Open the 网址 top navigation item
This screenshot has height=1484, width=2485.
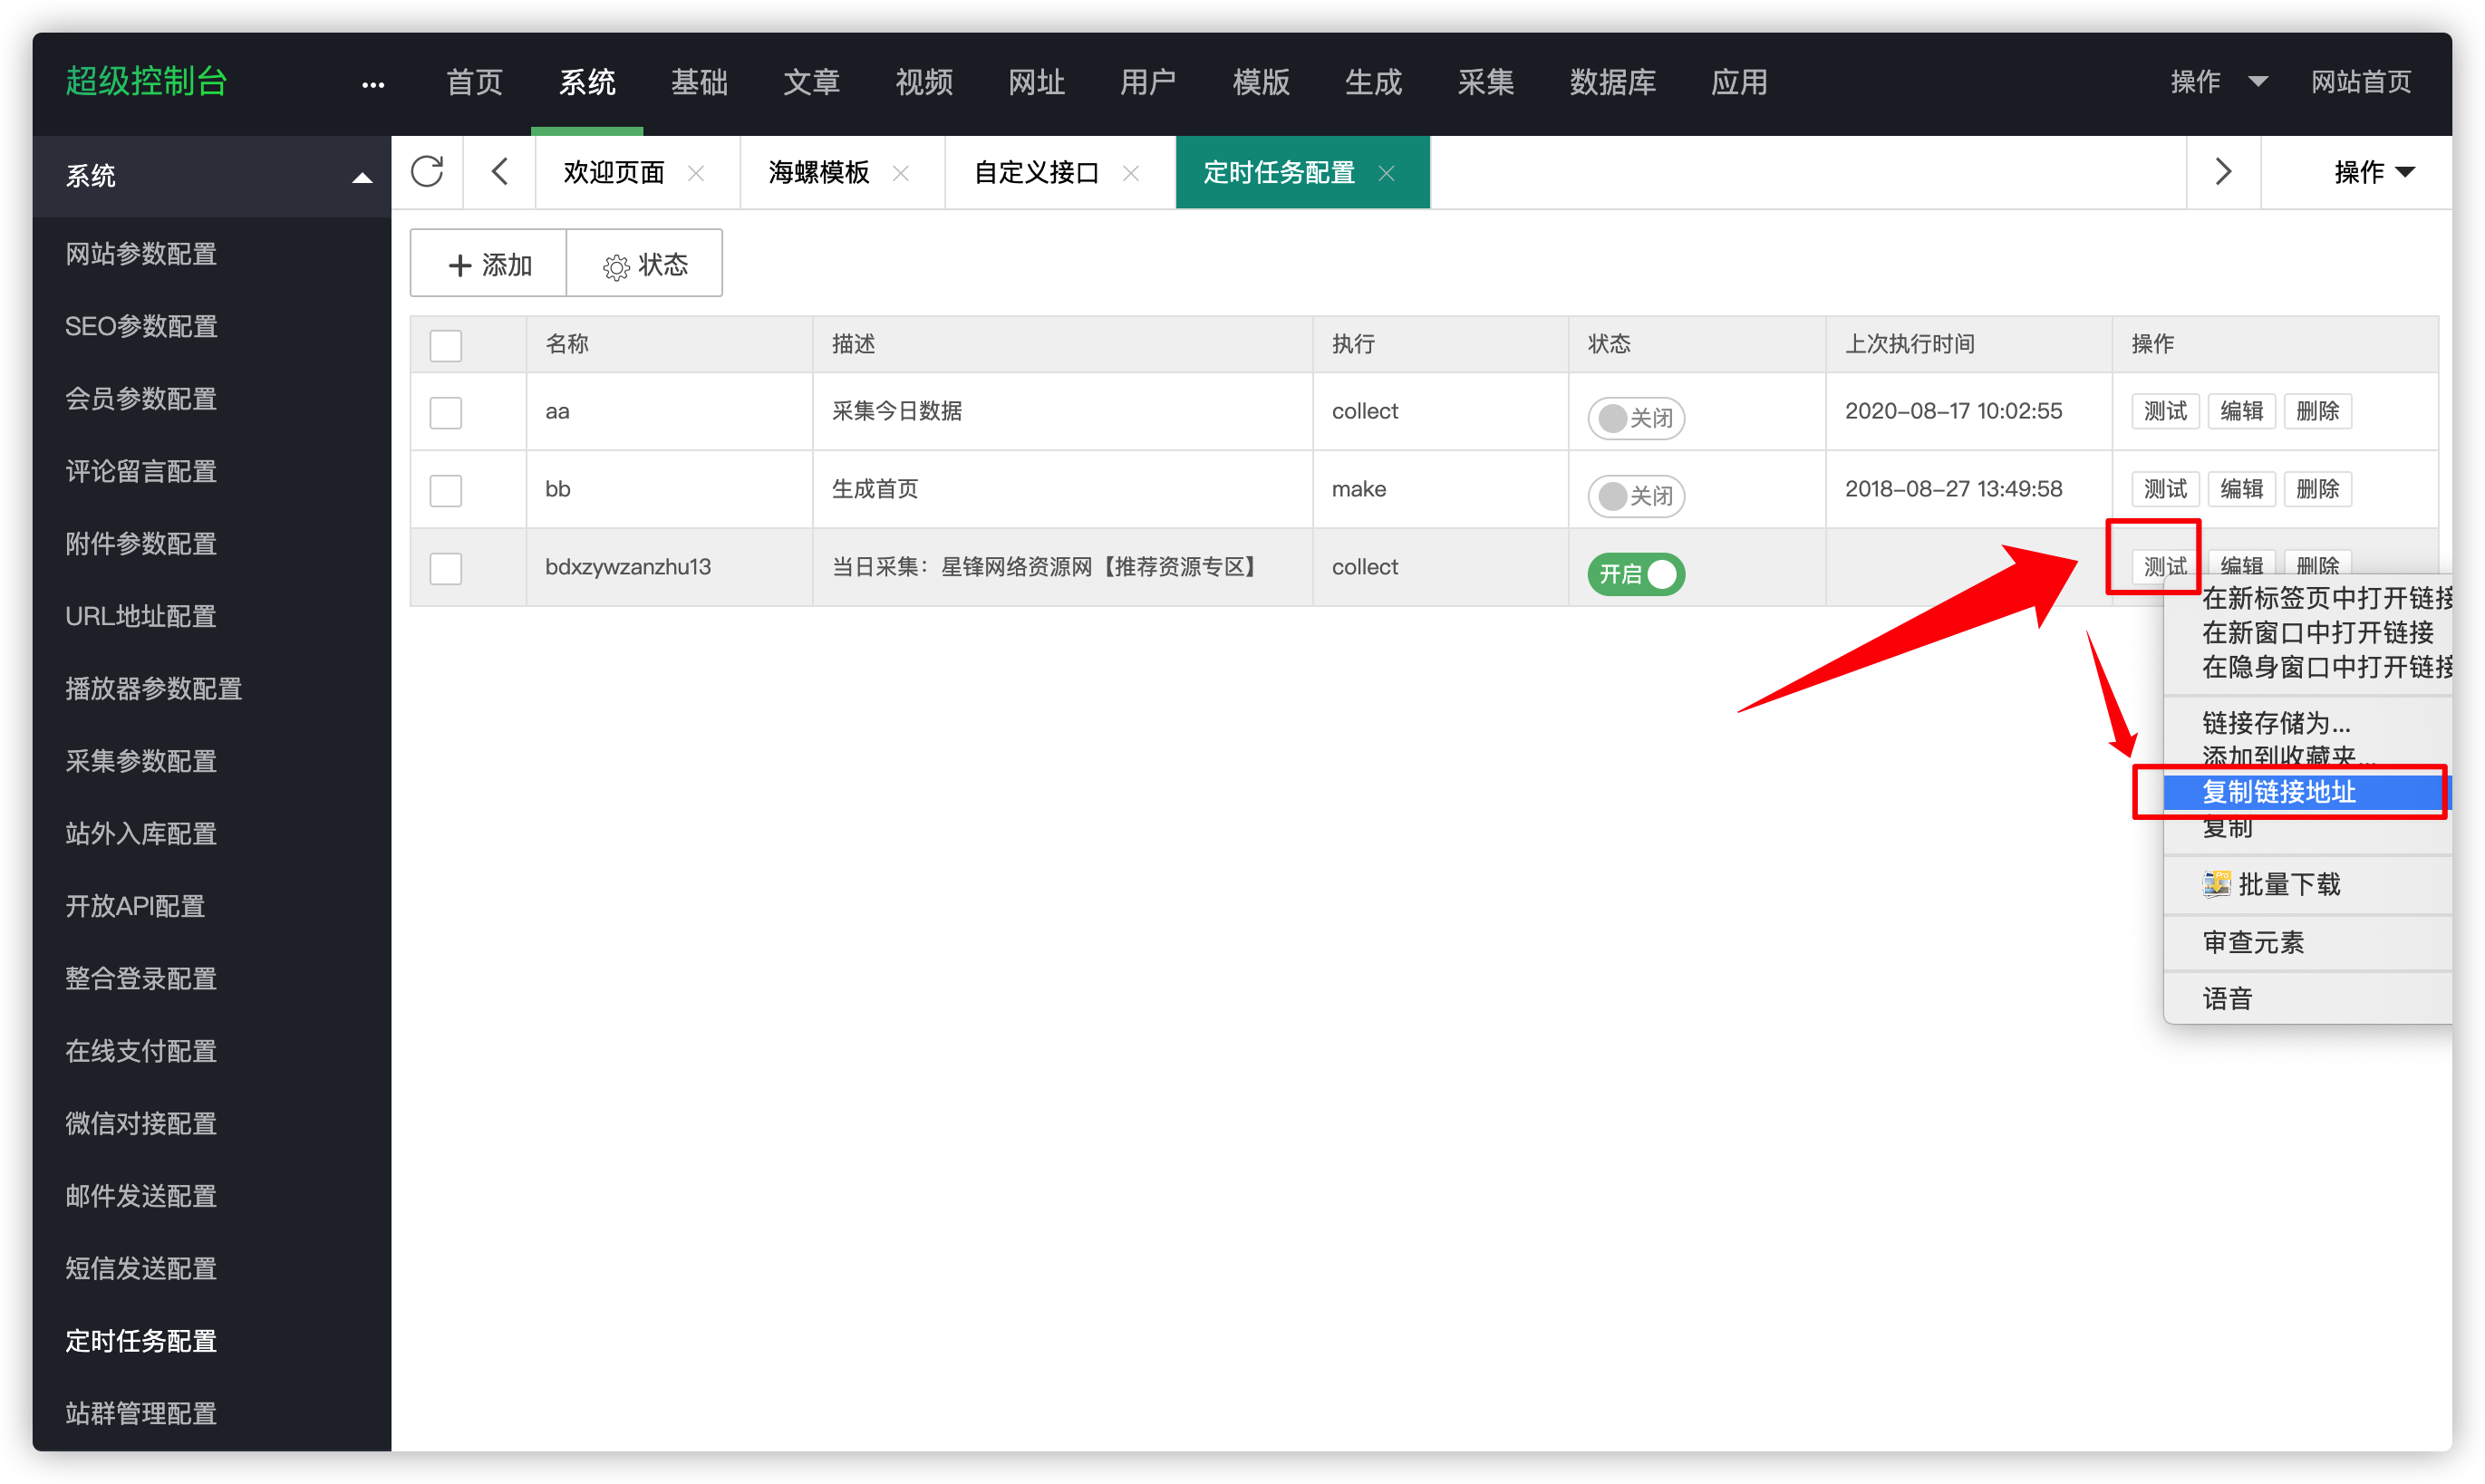(1036, 82)
